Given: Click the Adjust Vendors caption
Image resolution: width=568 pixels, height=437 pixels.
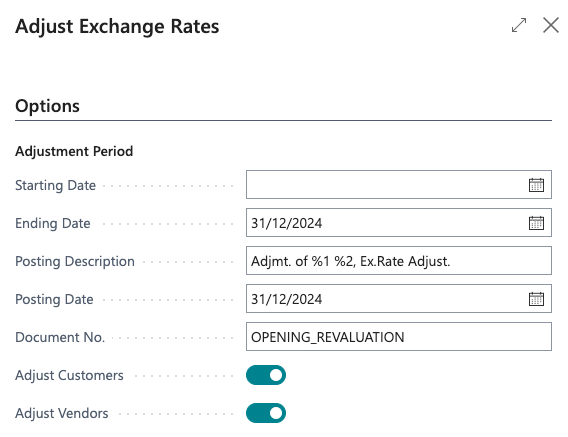Looking at the screenshot, I should click(x=62, y=413).
